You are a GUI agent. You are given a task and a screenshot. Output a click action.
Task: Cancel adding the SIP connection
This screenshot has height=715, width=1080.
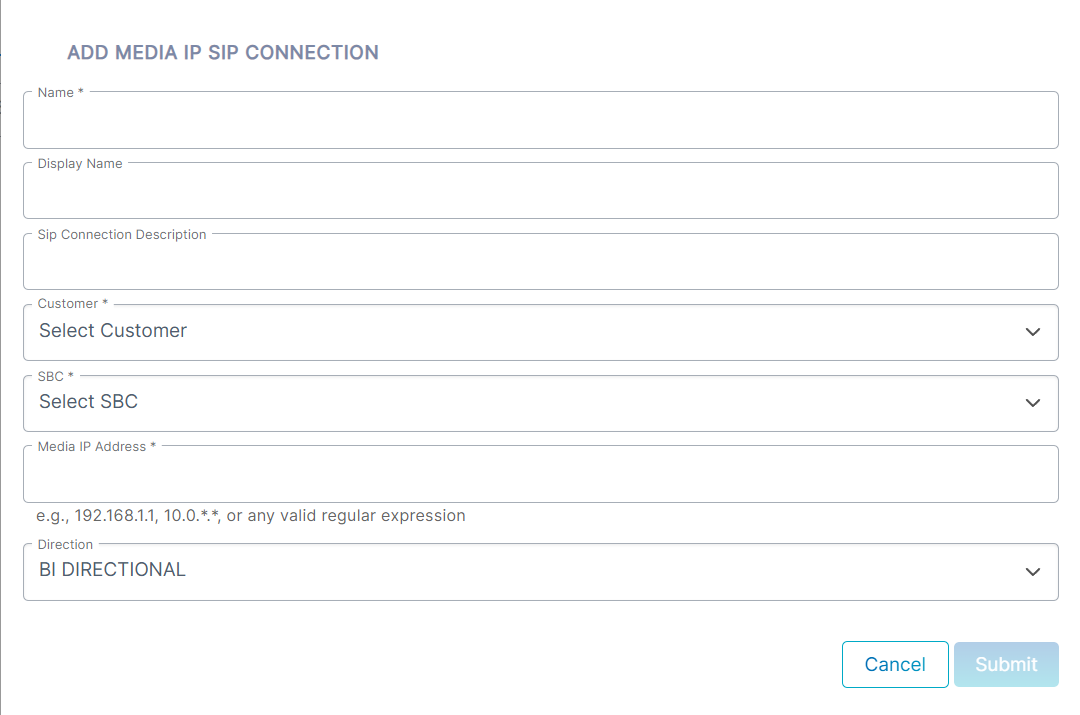coord(895,664)
